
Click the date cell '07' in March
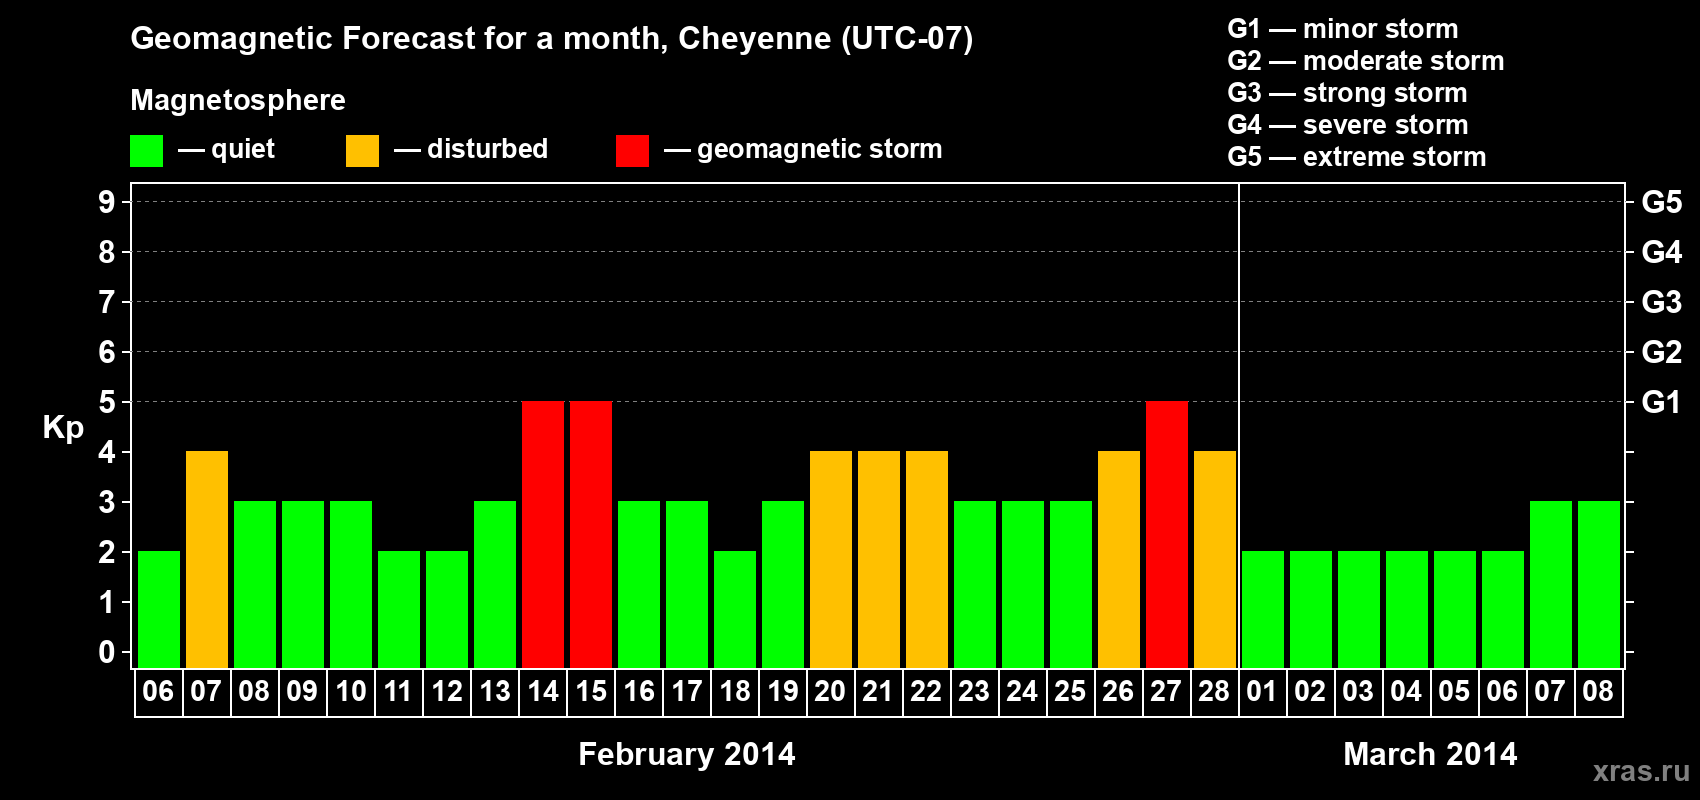(x=1551, y=692)
